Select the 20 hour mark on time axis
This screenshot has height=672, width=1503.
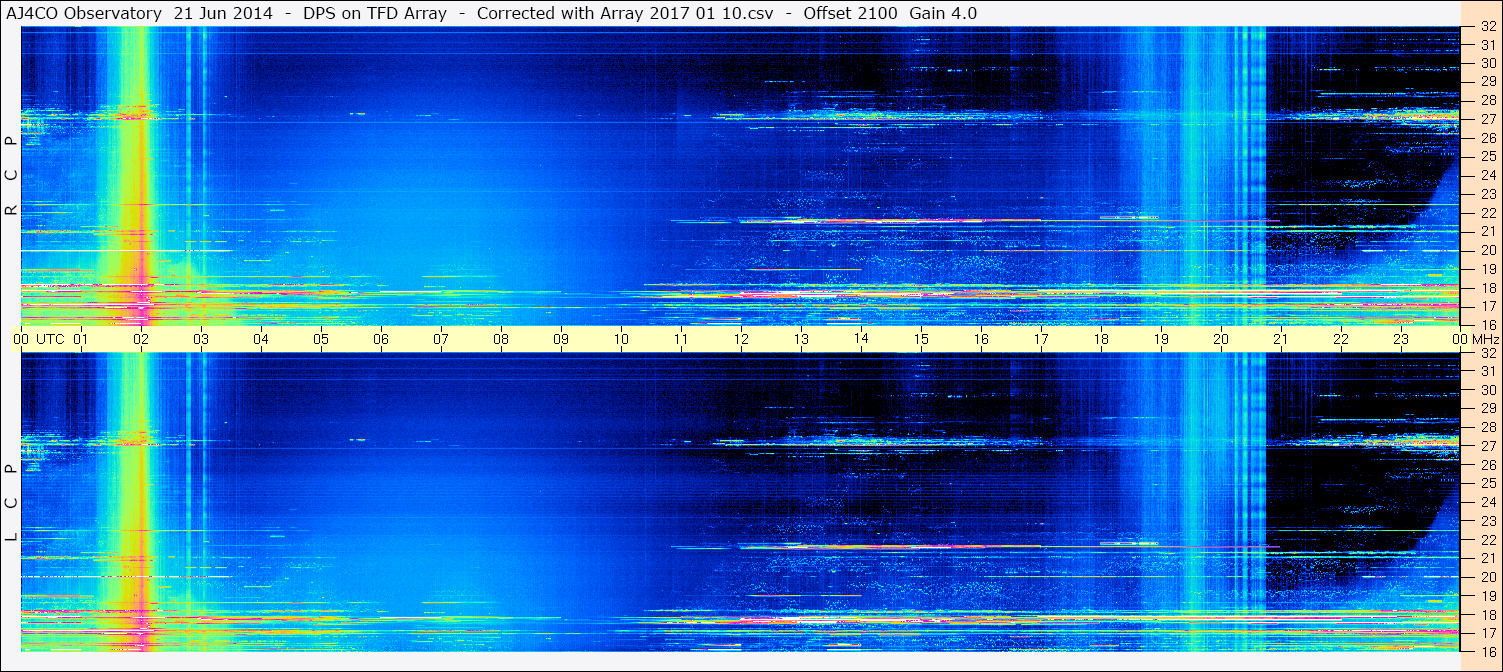[1221, 339]
